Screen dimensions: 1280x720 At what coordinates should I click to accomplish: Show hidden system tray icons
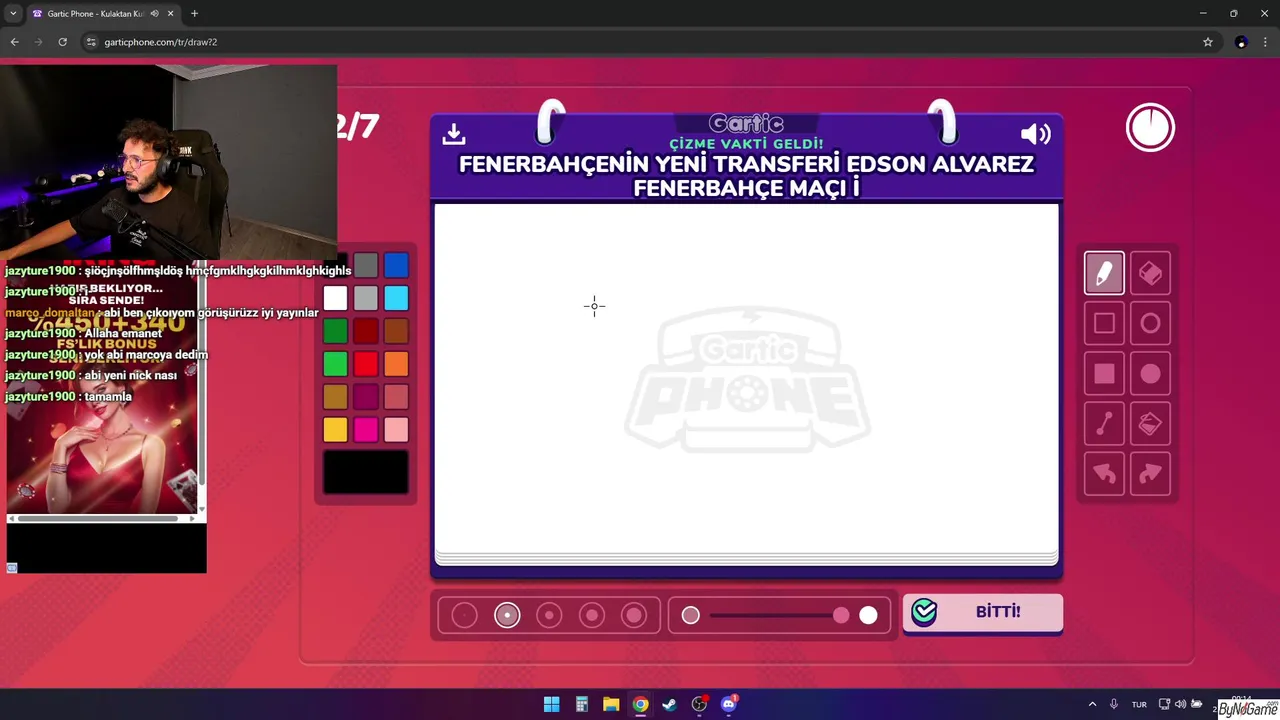(x=1092, y=704)
